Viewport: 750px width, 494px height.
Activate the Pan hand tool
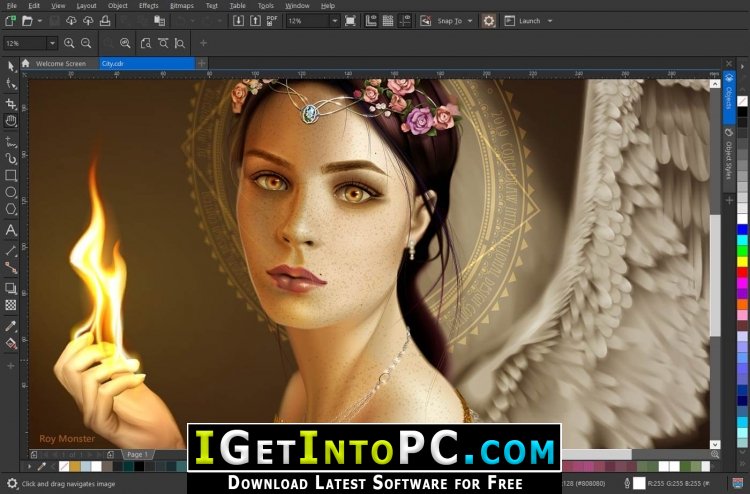11,121
